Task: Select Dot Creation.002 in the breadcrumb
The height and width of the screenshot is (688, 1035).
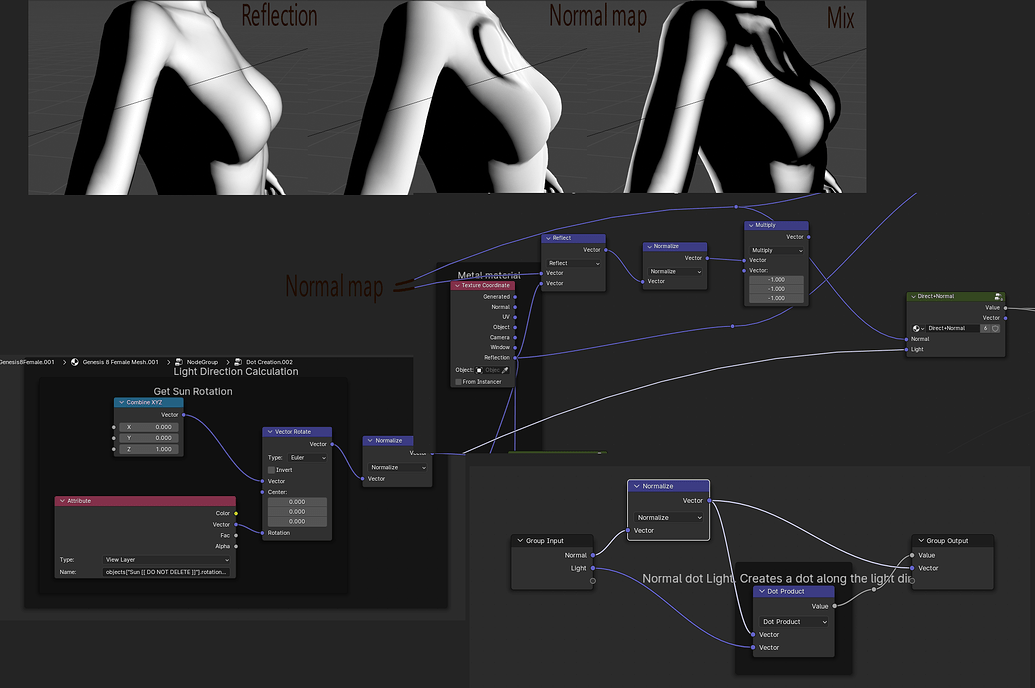Action: tap(269, 362)
